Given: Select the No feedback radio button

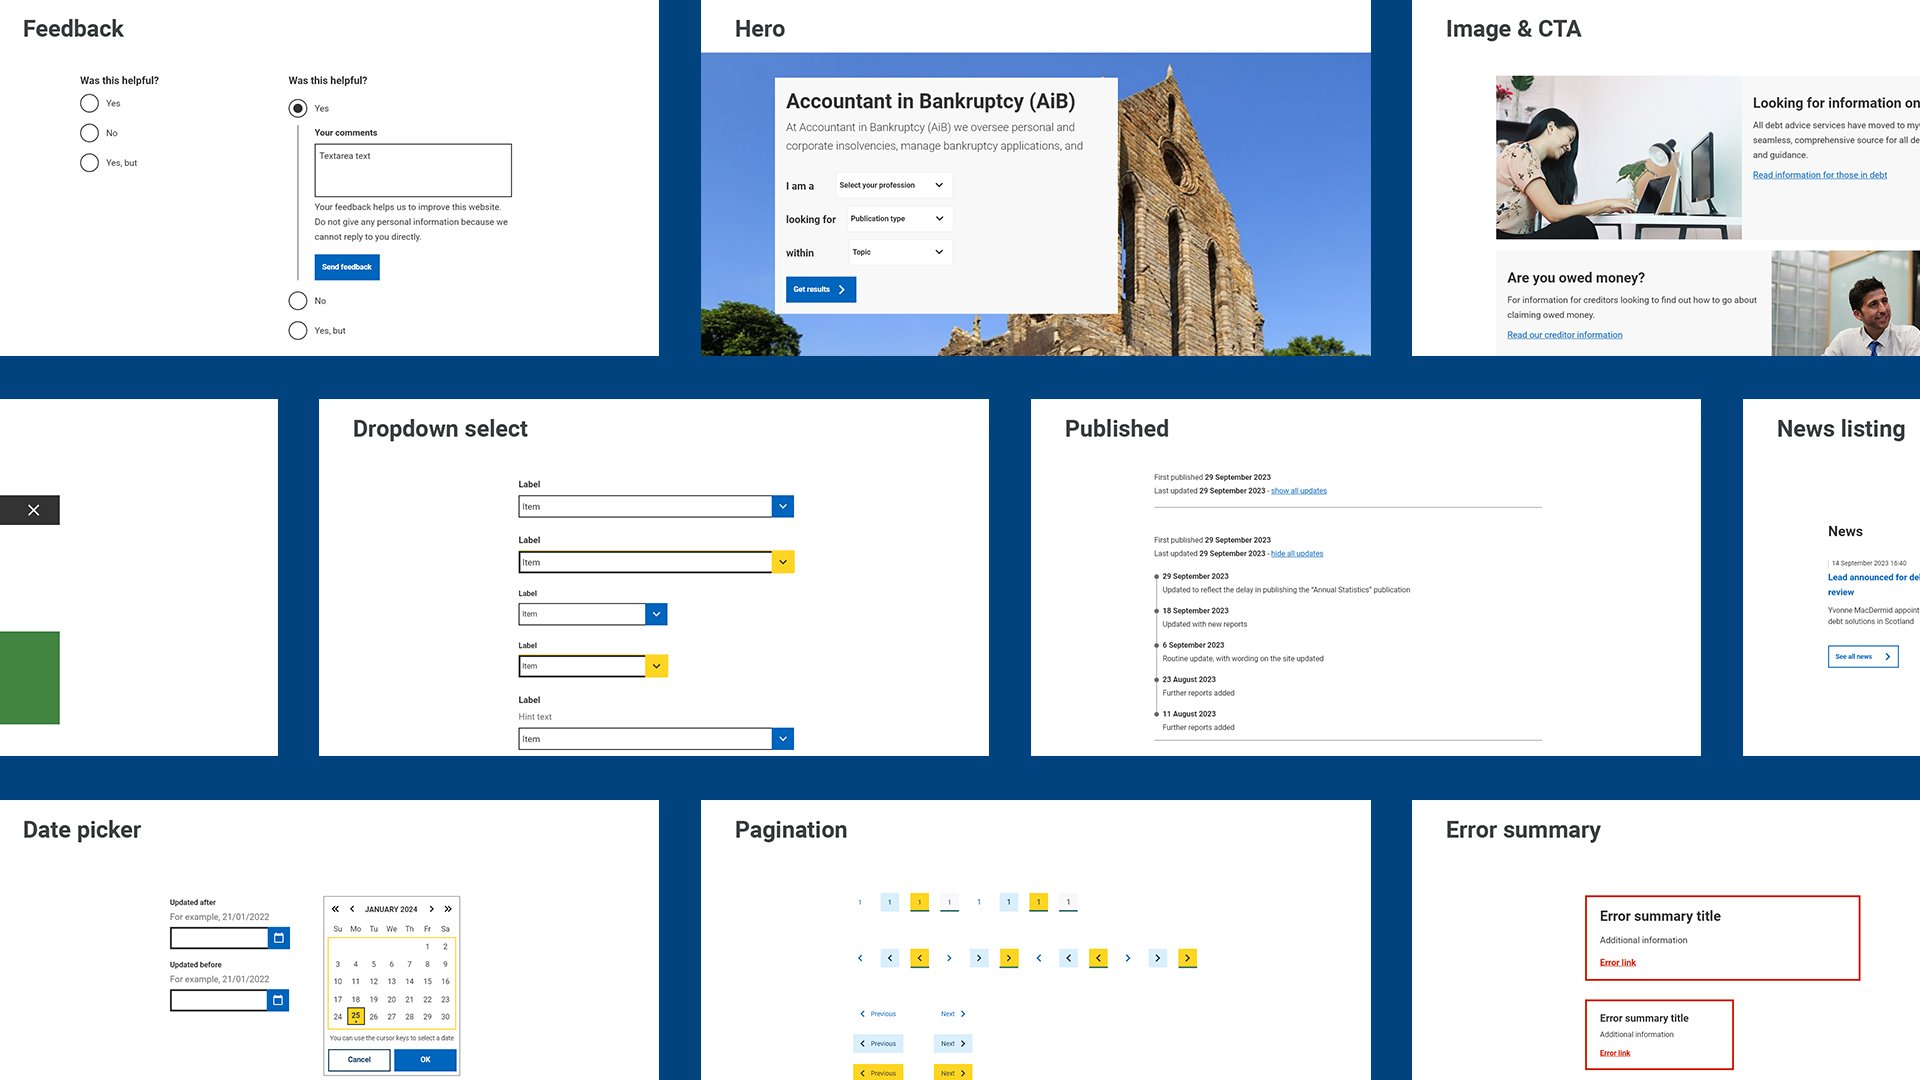Looking at the screenshot, I should point(90,133).
